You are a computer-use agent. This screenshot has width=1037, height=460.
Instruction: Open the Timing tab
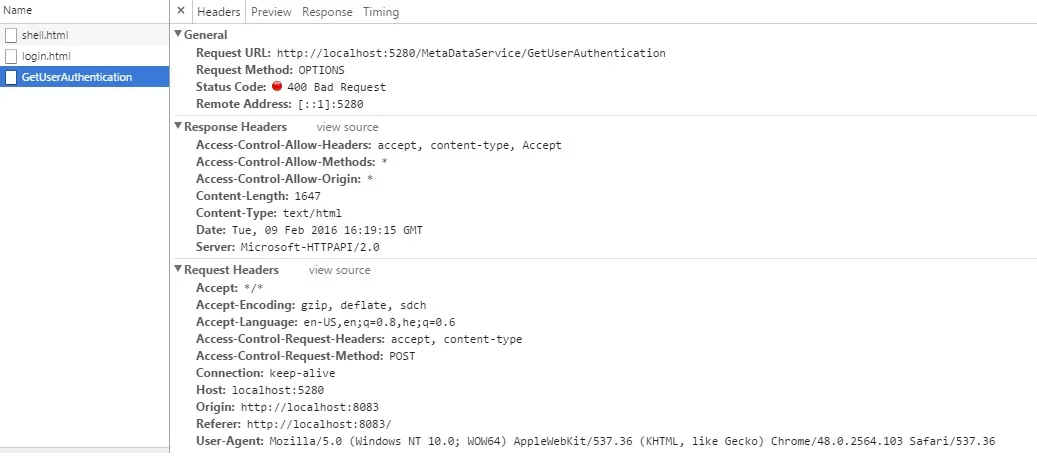(380, 12)
